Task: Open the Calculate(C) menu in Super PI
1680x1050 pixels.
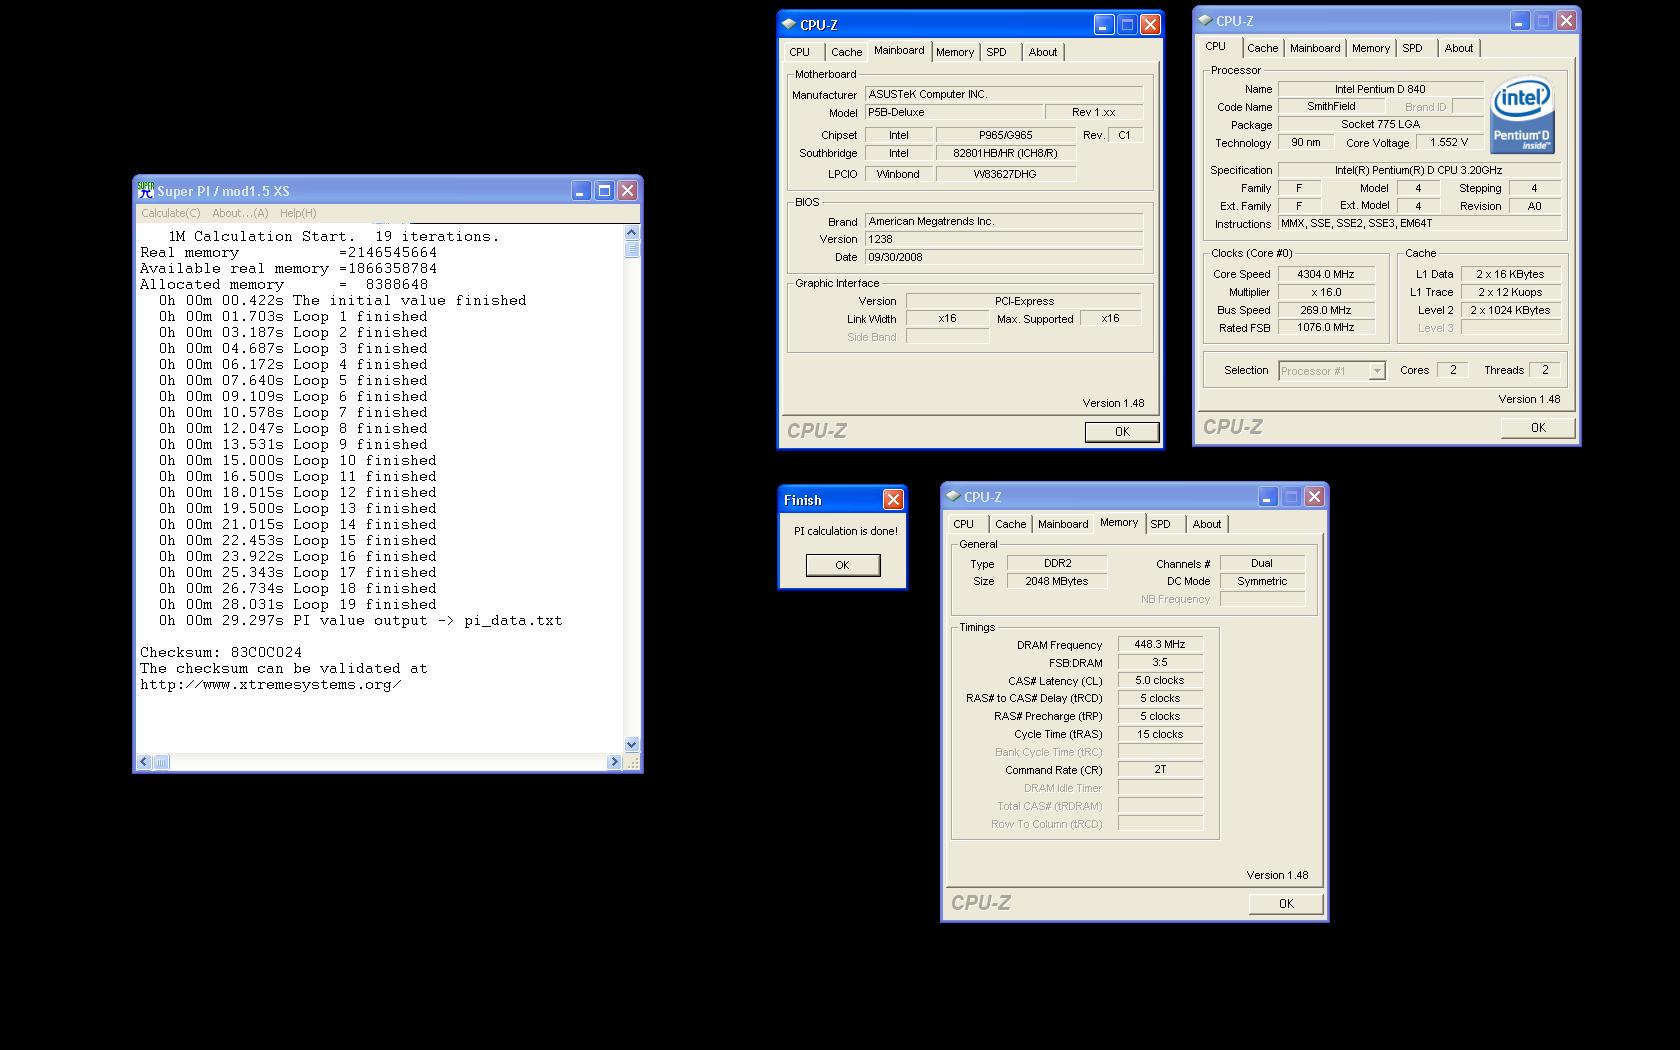Action: coord(170,213)
